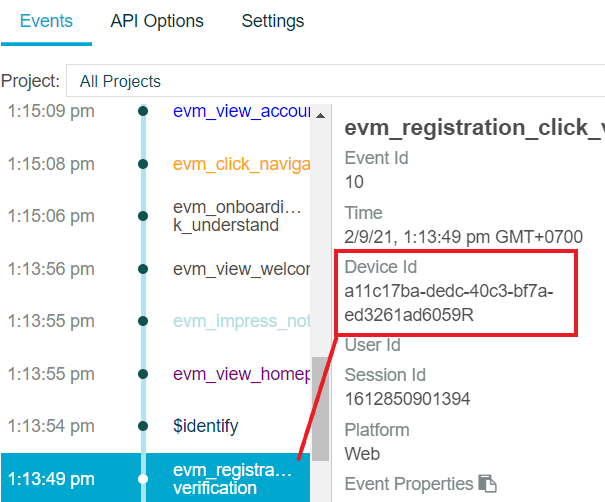Image resolution: width=605 pixels, height=502 pixels.
Task: Select the orange evm_click_naviga event
Action: point(242,164)
